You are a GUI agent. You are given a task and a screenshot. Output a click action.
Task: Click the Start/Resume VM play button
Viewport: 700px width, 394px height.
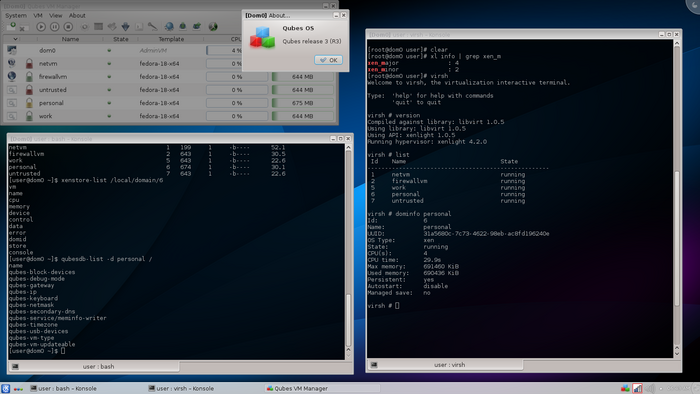point(41,27)
